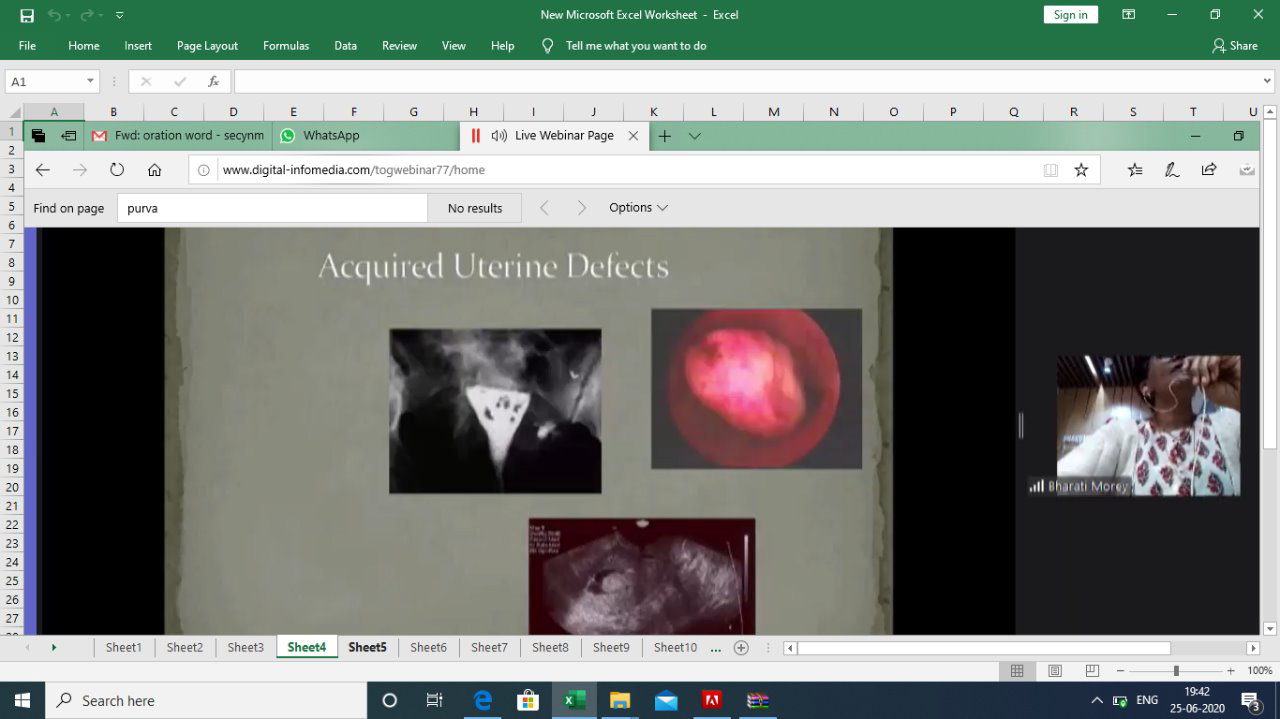Switch to Page Break Preview view

pos(1092,671)
